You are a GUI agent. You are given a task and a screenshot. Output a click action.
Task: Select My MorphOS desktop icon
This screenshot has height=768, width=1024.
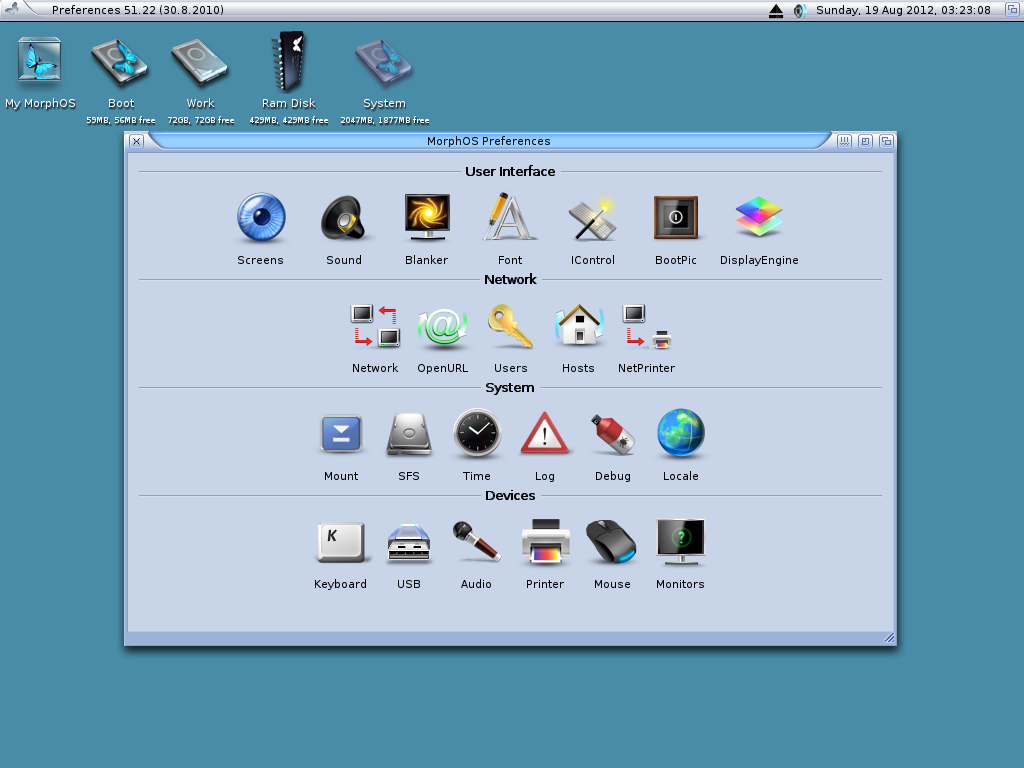click(40, 60)
